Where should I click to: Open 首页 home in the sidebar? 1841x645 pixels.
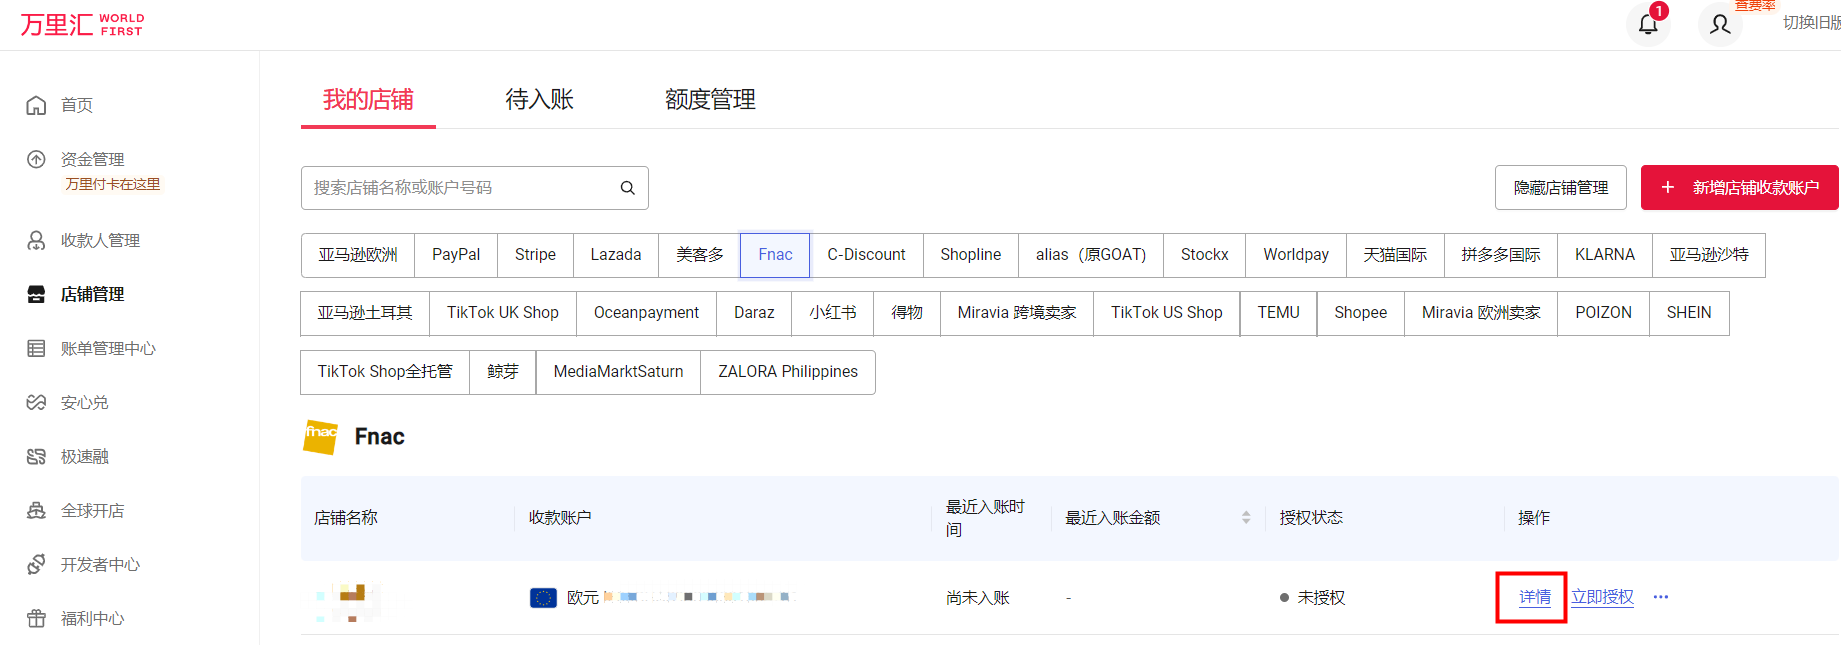76,105
